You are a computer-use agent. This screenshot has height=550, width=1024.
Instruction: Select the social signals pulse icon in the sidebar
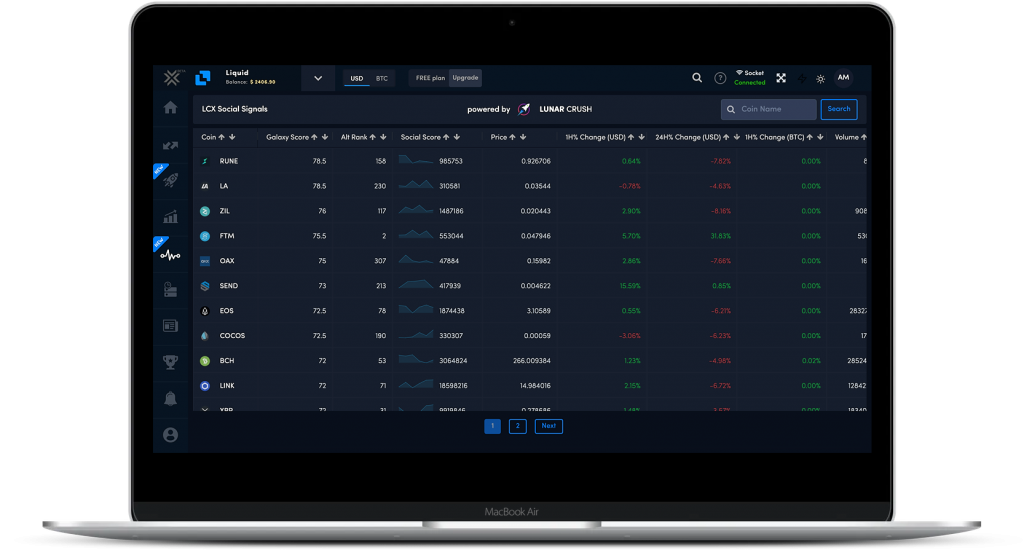[x=170, y=255]
